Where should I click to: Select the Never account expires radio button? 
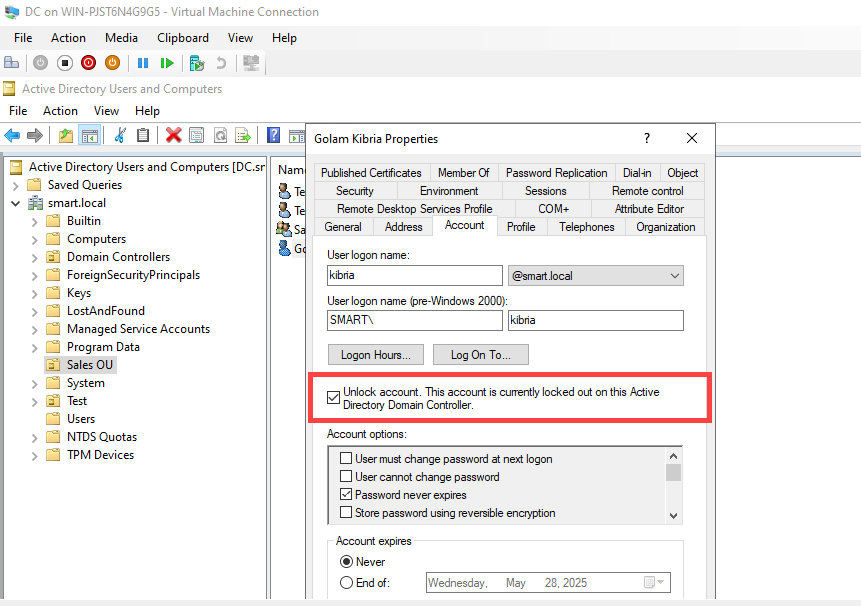point(346,562)
